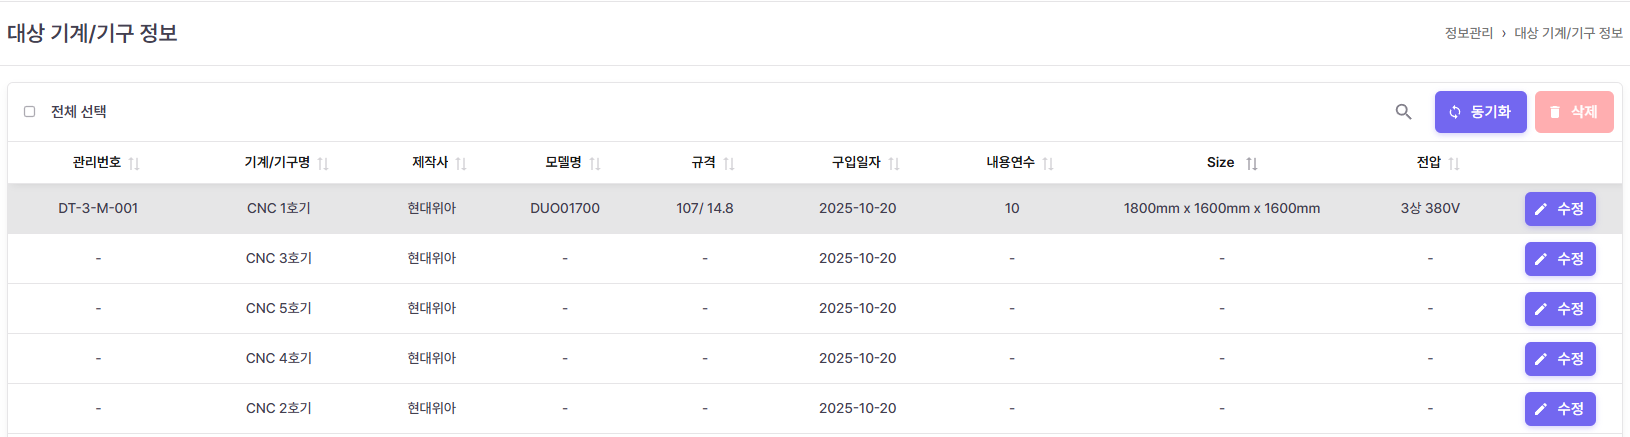The height and width of the screenshot is (437, 1630).
Task: Sort by 제작사 column arrows
Action: click(461, 163)
